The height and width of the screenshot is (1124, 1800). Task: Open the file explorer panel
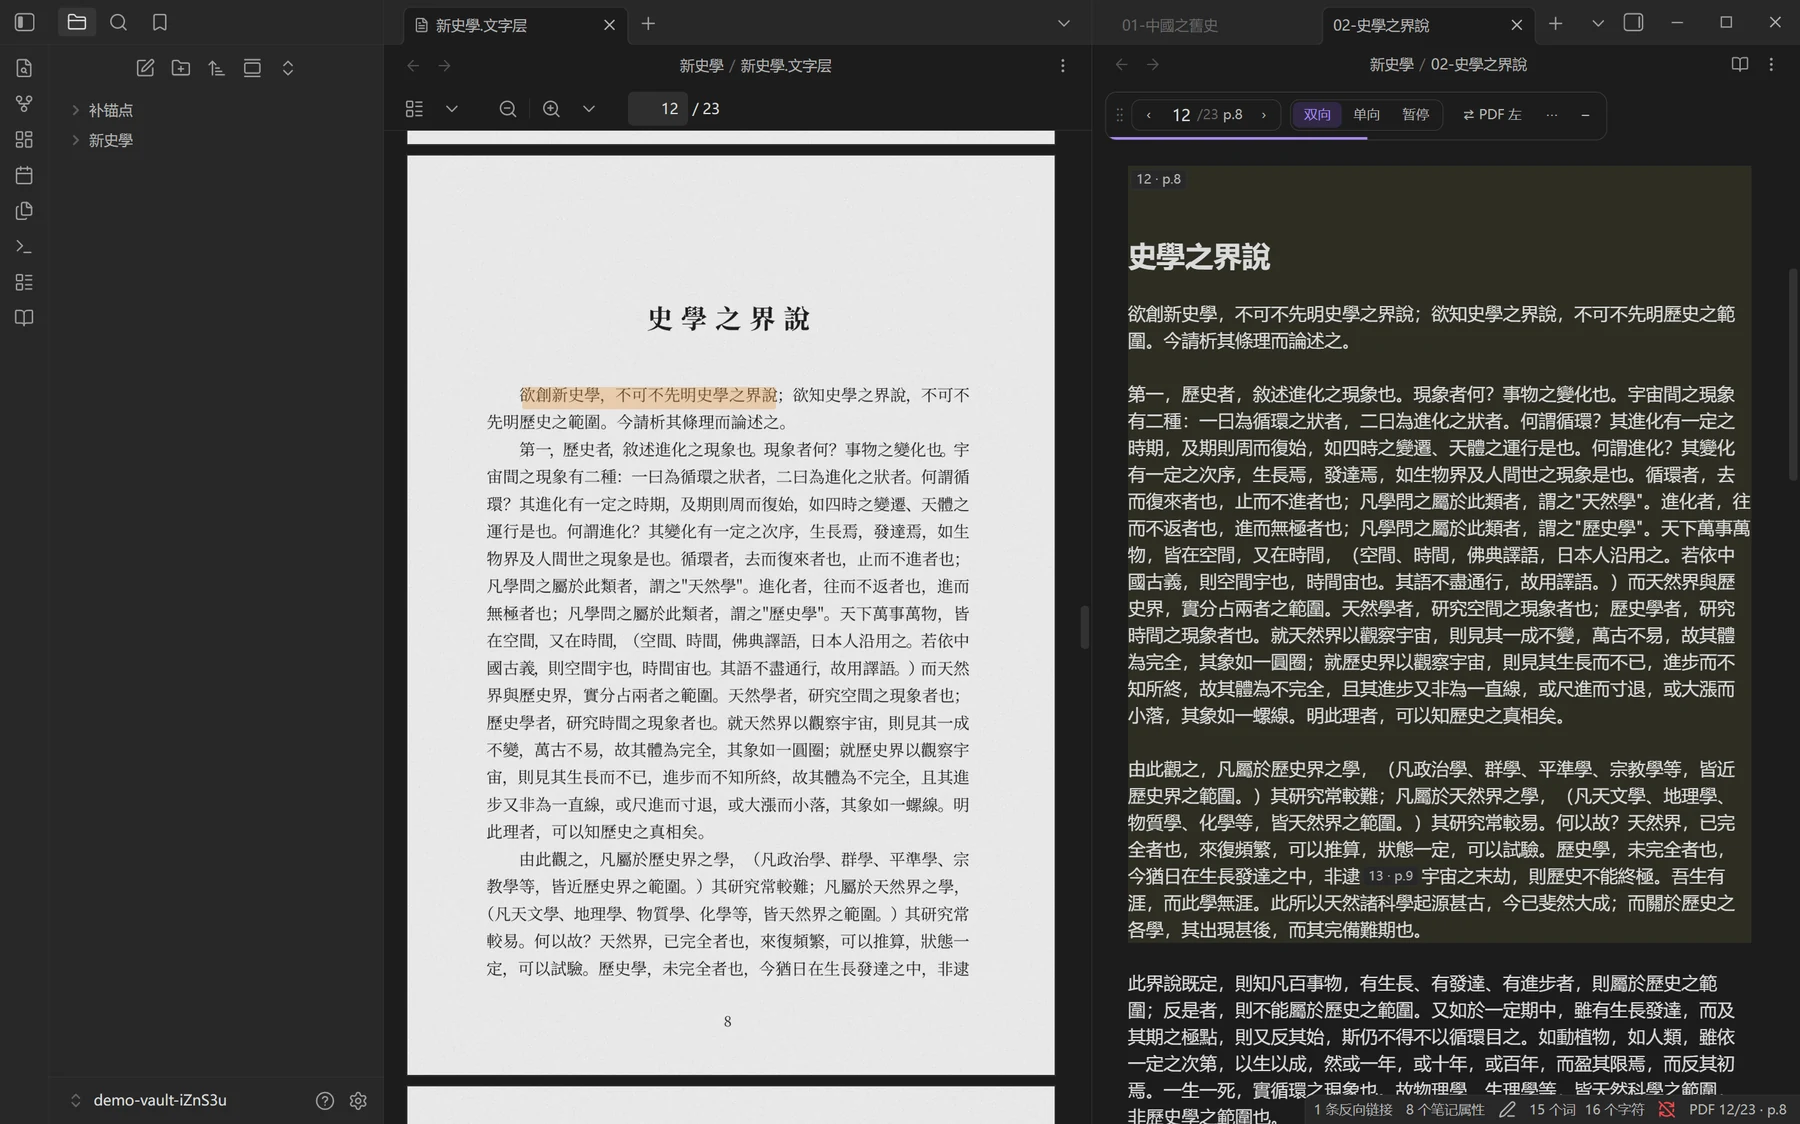(x=77, y=22)
